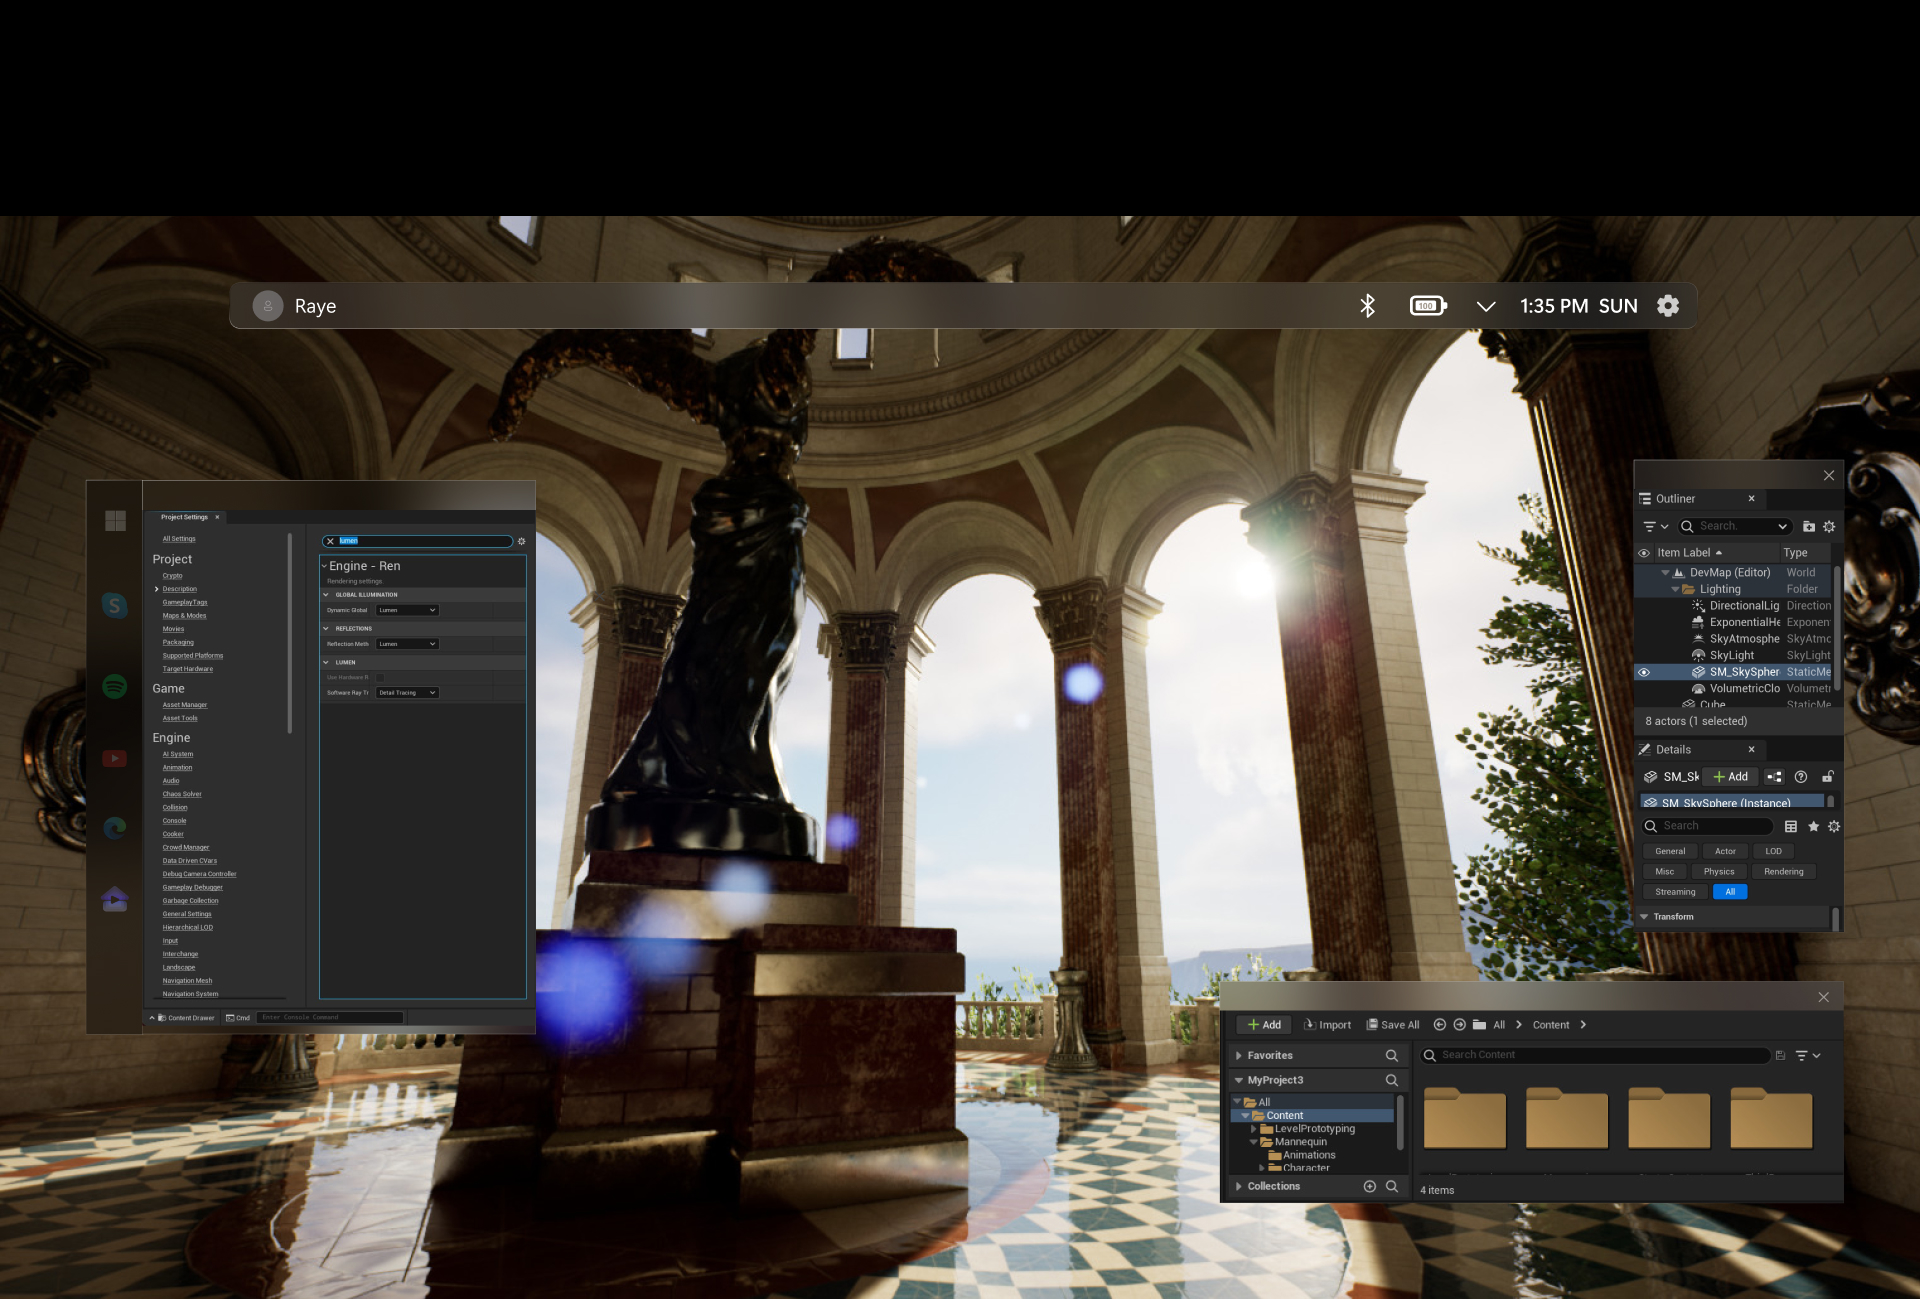Open the Software Ray Tracing dropdown showing Detail Tracing
The image size is (1920, 1299).
[406, 692]
